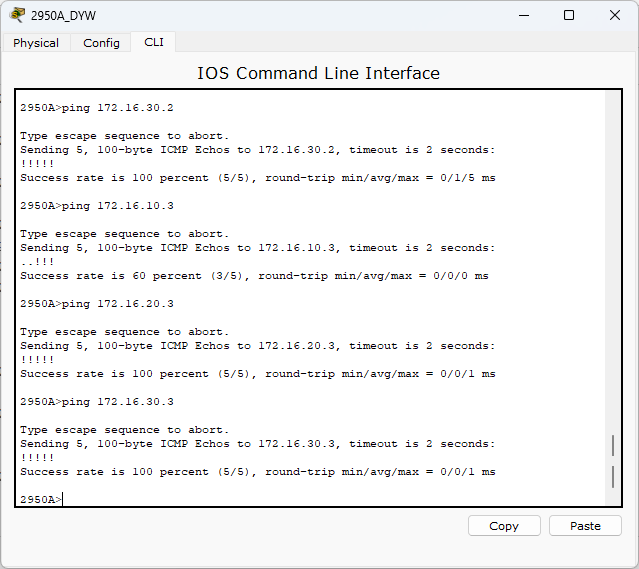Click the 'ping 172.16.30.3' command line

pyautogui.click(x=97, y=401)
